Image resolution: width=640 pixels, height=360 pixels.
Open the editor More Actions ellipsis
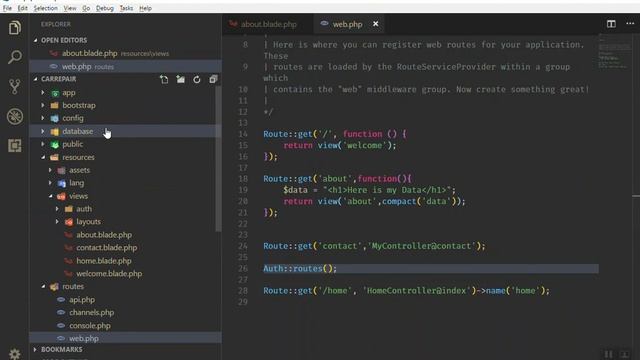tap(630, 24)
